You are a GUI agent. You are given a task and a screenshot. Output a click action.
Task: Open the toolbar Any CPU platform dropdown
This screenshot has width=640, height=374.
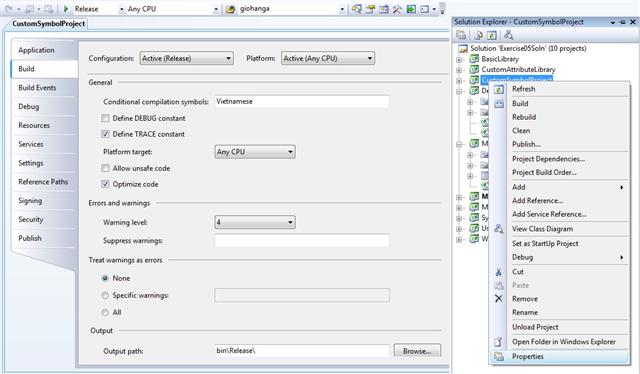[216, 9]
